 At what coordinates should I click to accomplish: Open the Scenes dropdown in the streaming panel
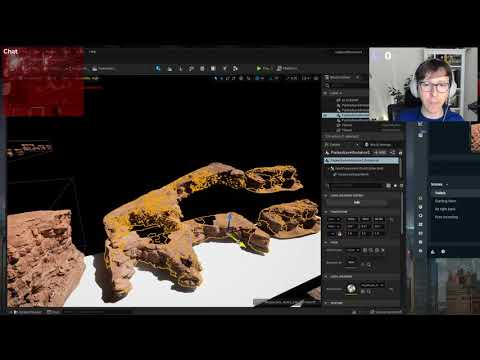pyautogui.click(x=439, y=184)
